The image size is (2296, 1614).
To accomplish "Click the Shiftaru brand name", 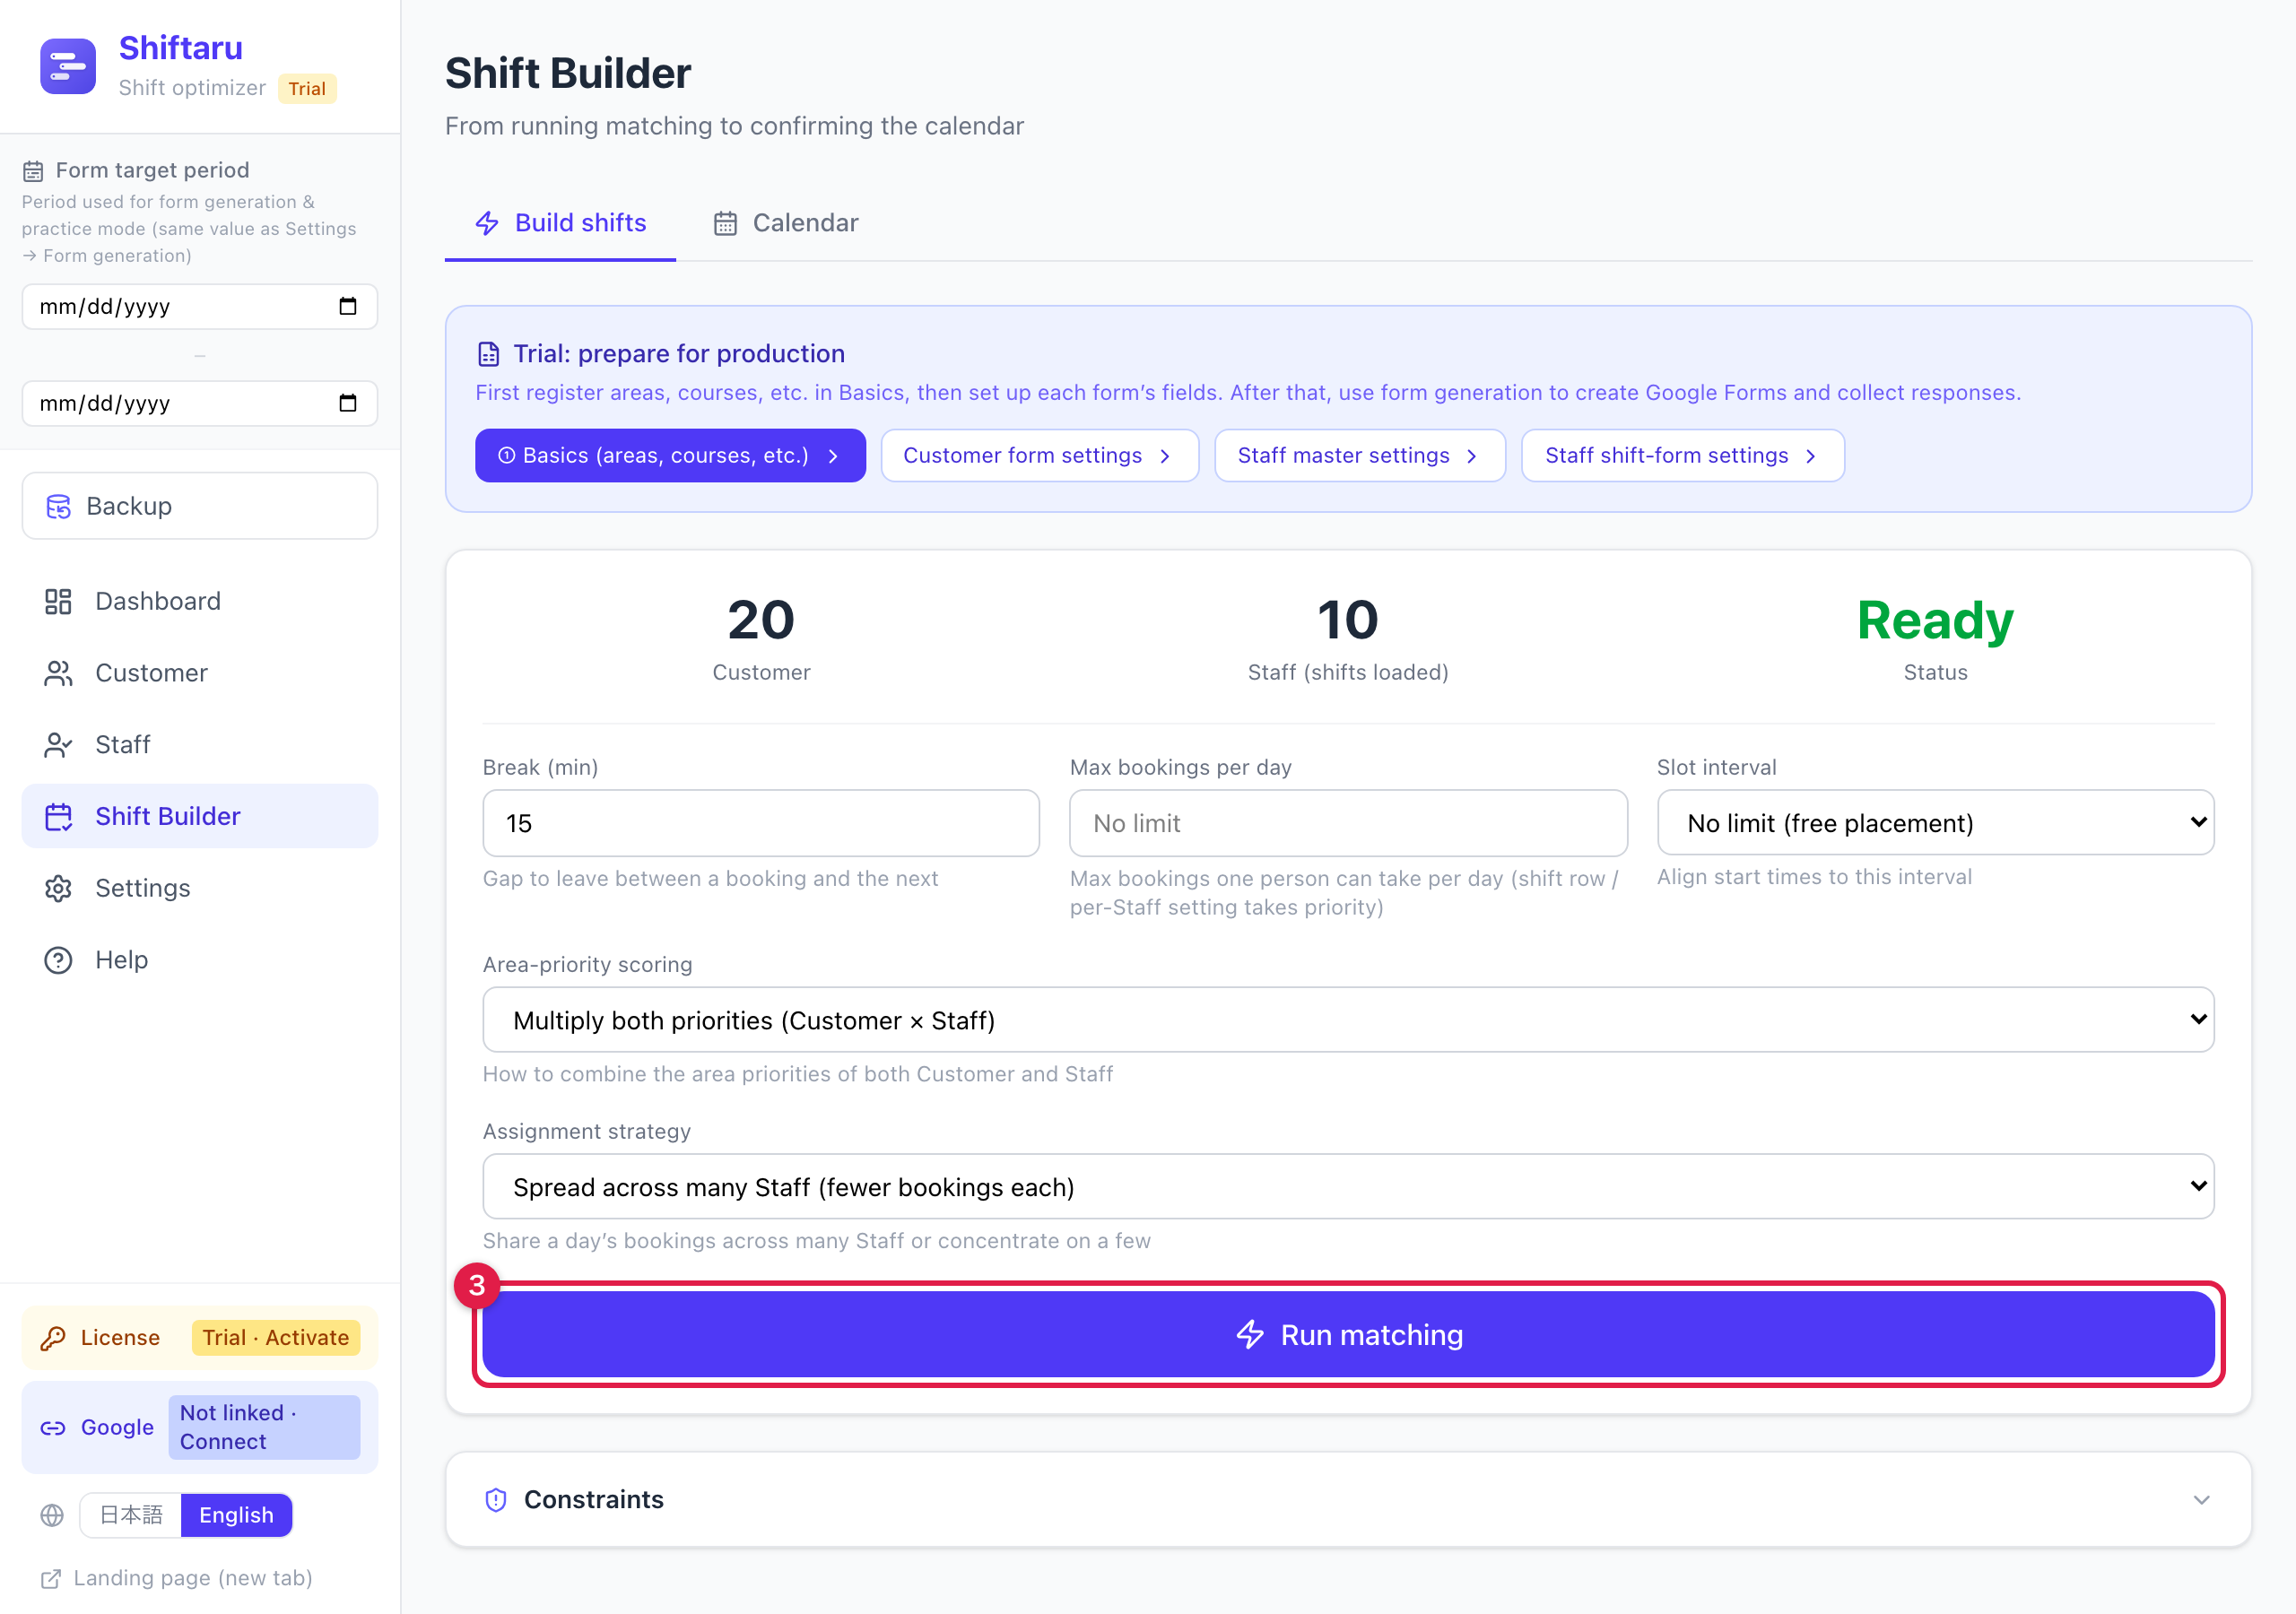I will pos(181,48).
